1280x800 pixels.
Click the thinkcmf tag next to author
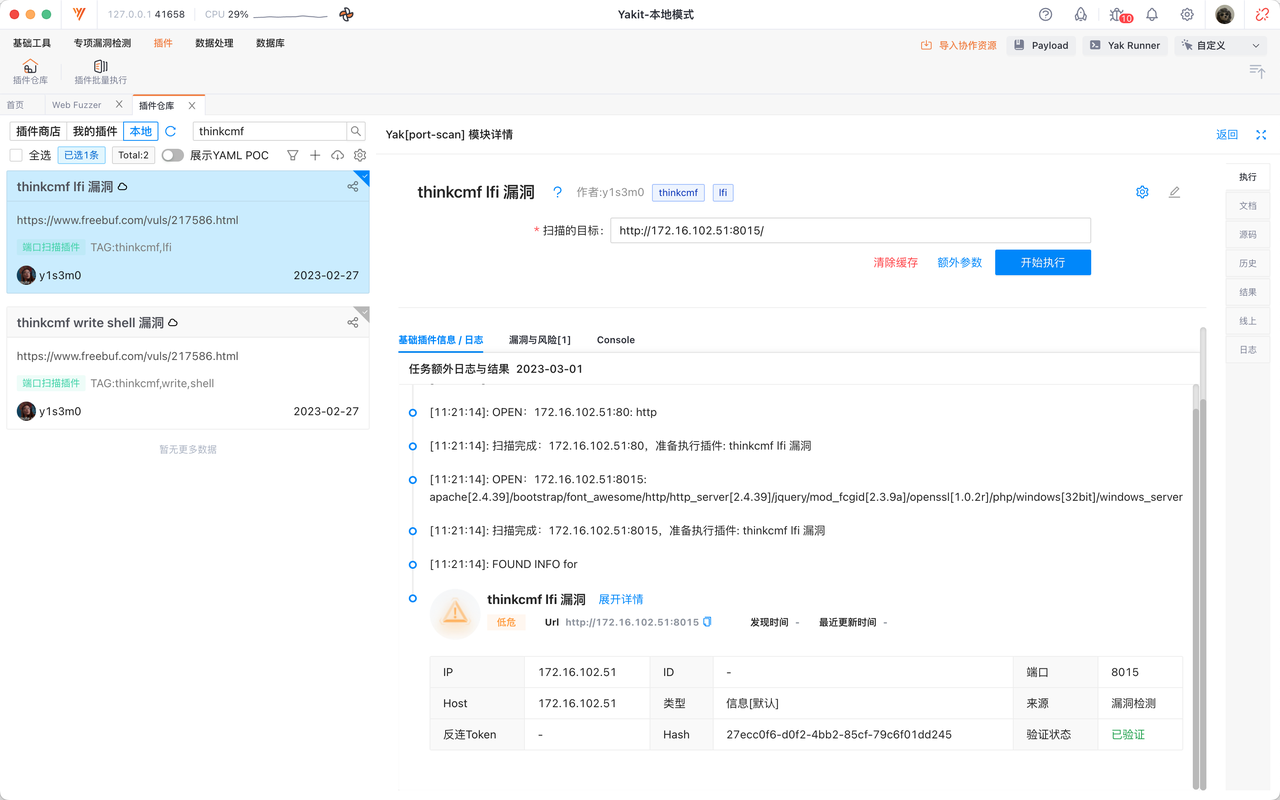tap(678, 192)
